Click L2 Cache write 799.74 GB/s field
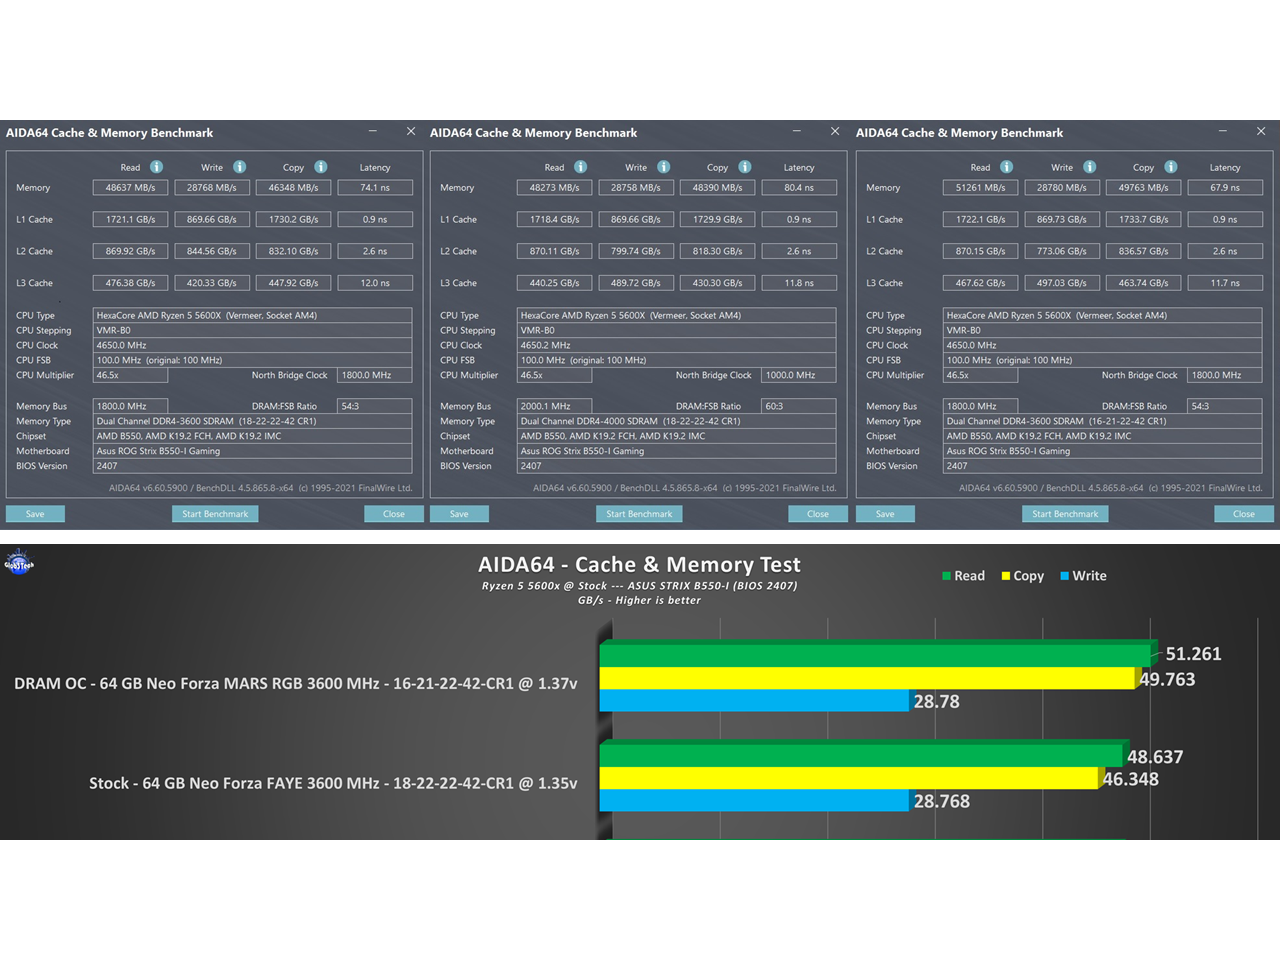Screen dimensions: 1280x960 click(x=636, y=251)
